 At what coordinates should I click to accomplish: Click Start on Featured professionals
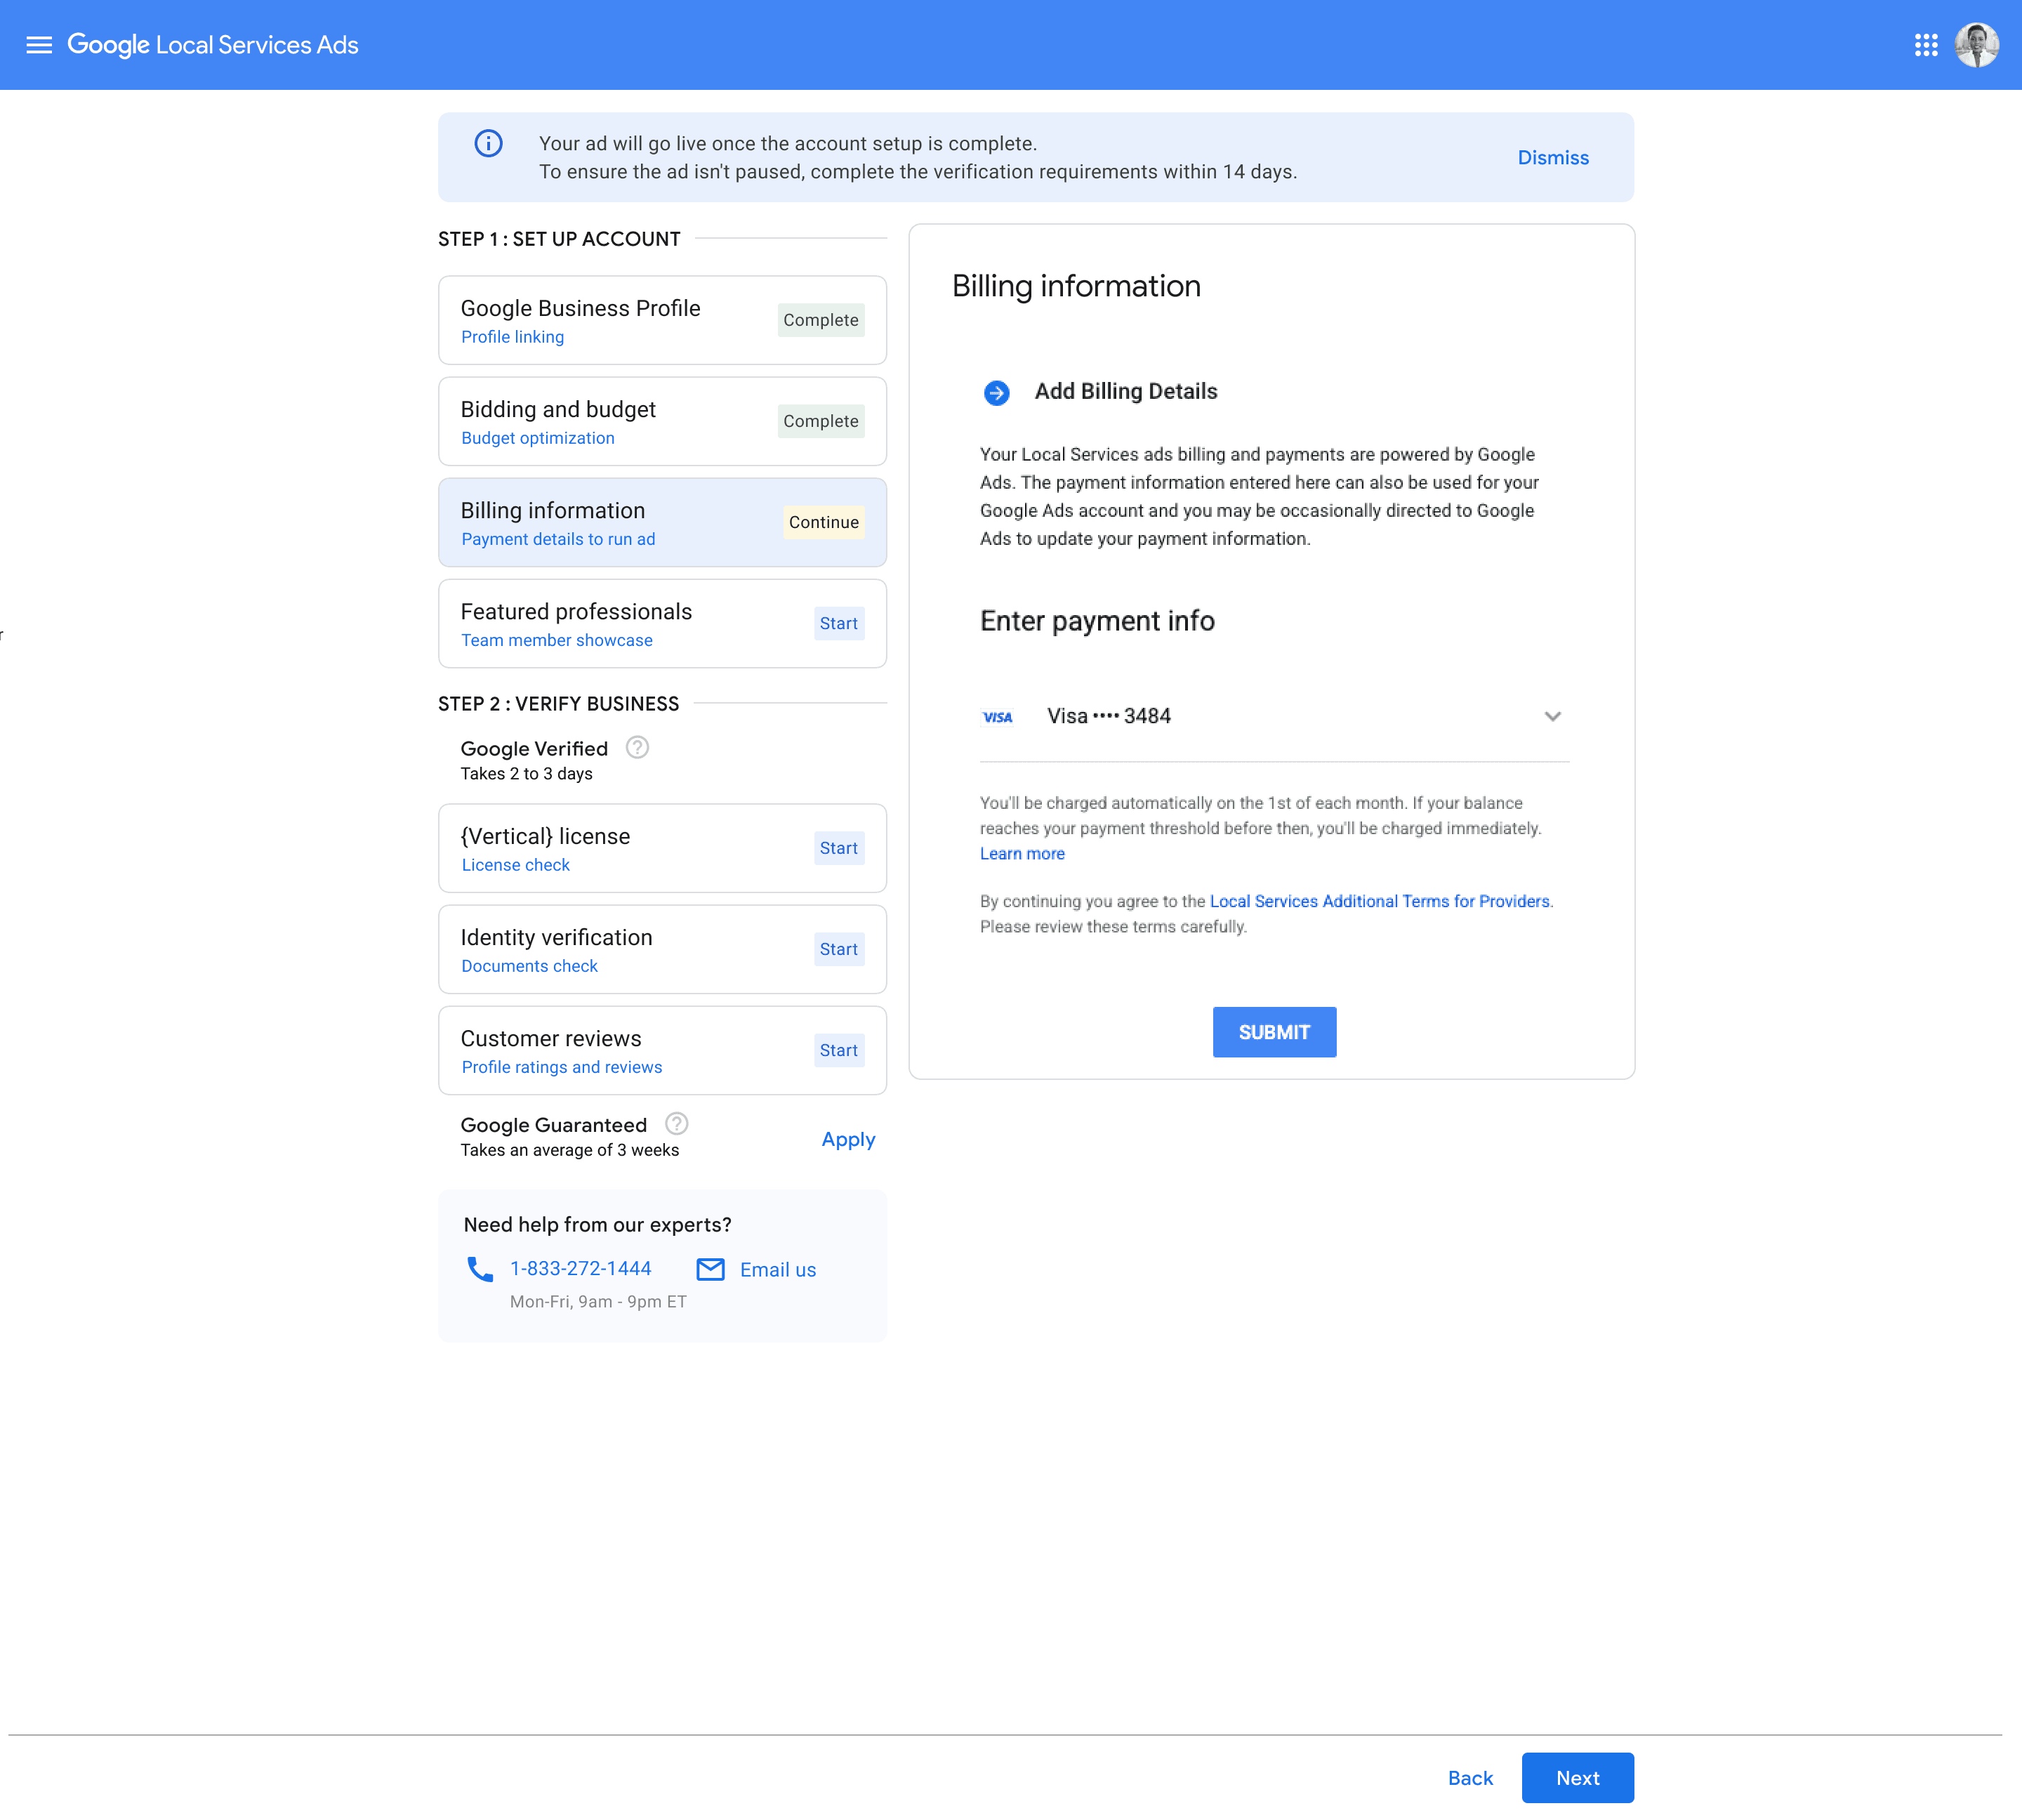pos(839,623)
